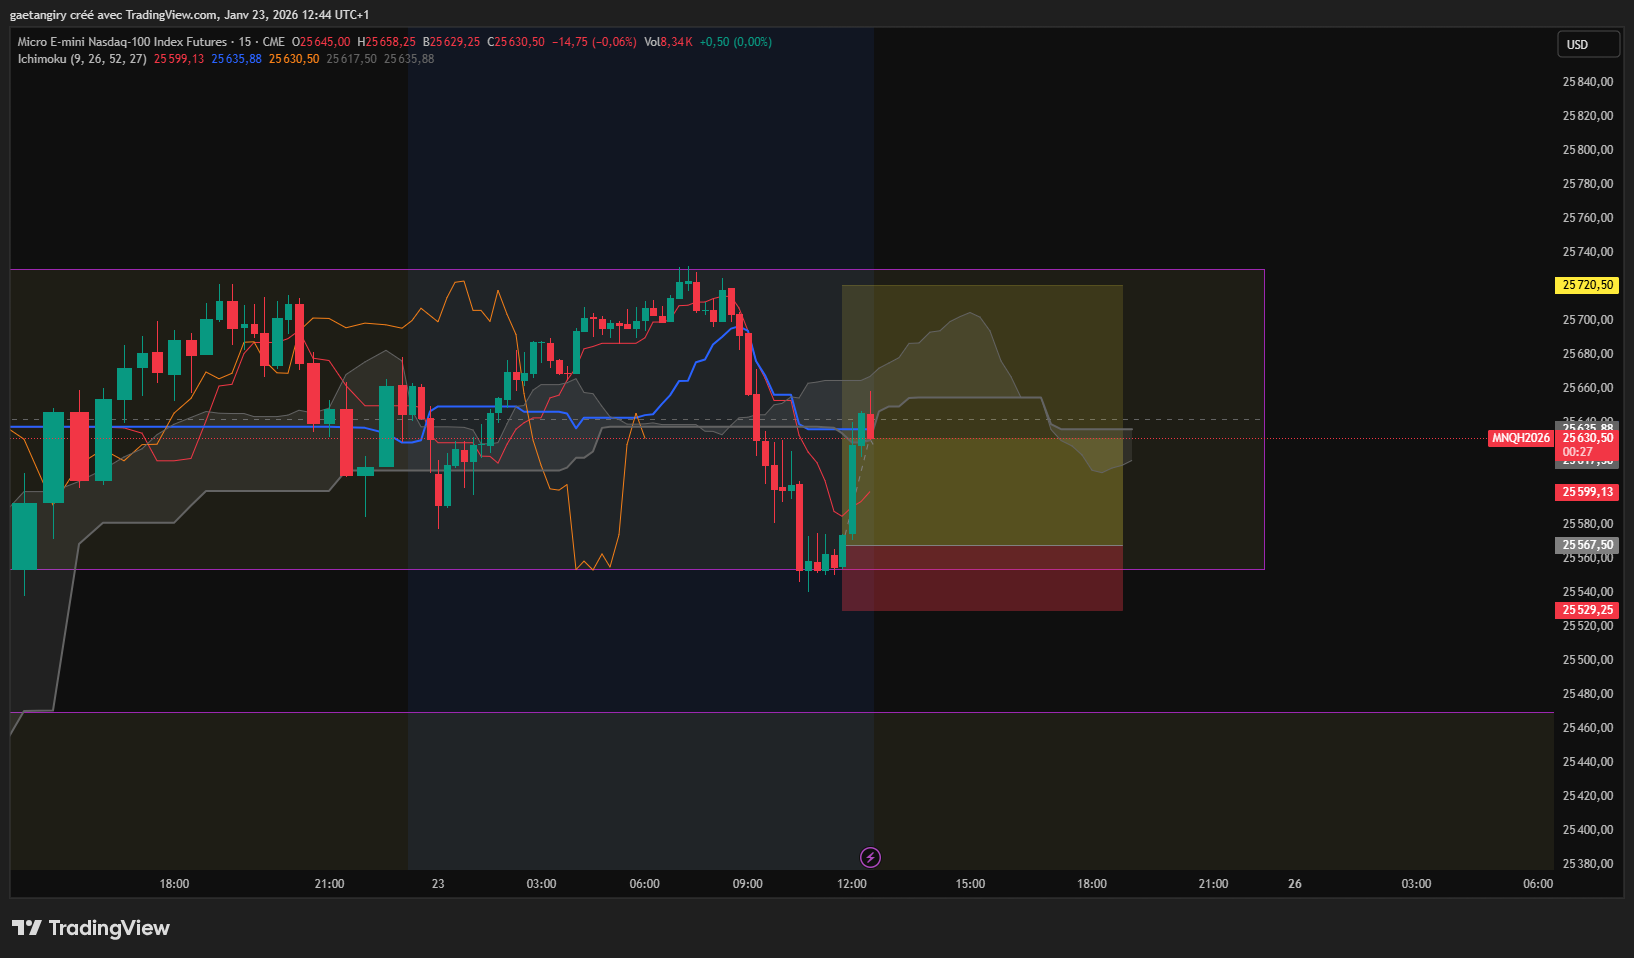Image resolution: width=1634 pixels, height=958 pixels.
Task: Click the red 25599,13 Ichimoku legend value
Action: (x=179, y=59)
